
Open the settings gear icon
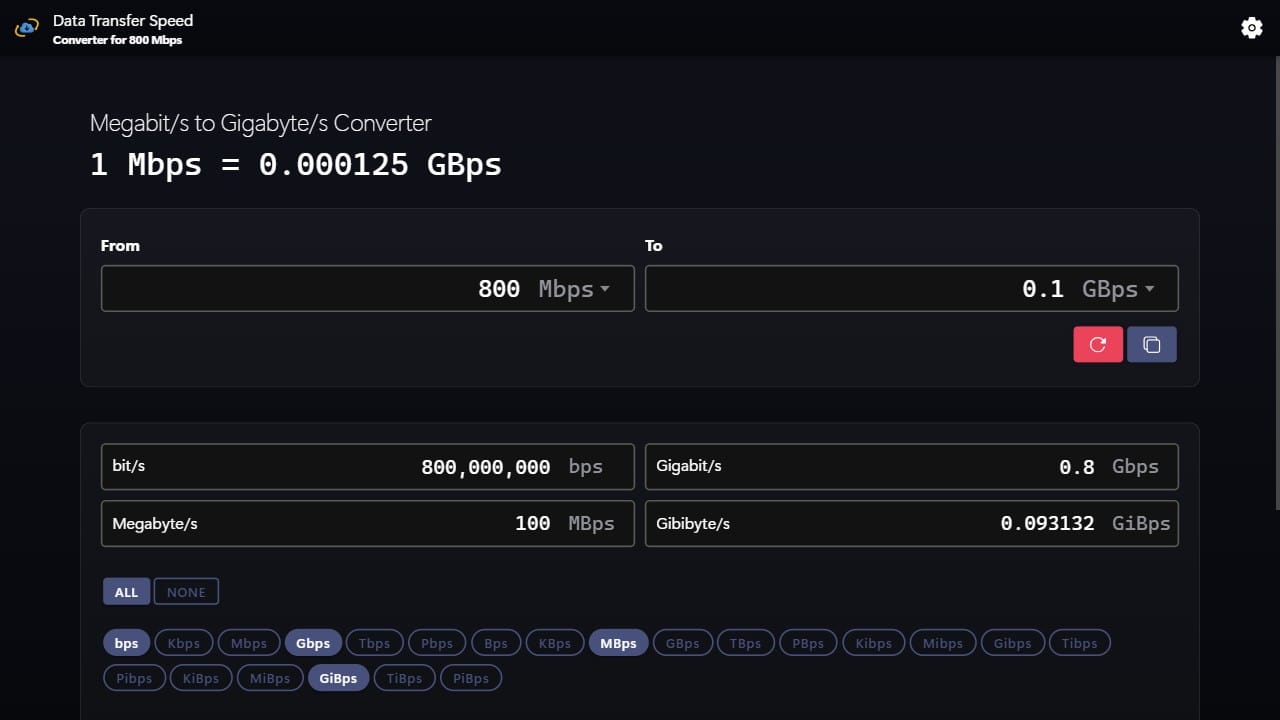[1251, 28]
